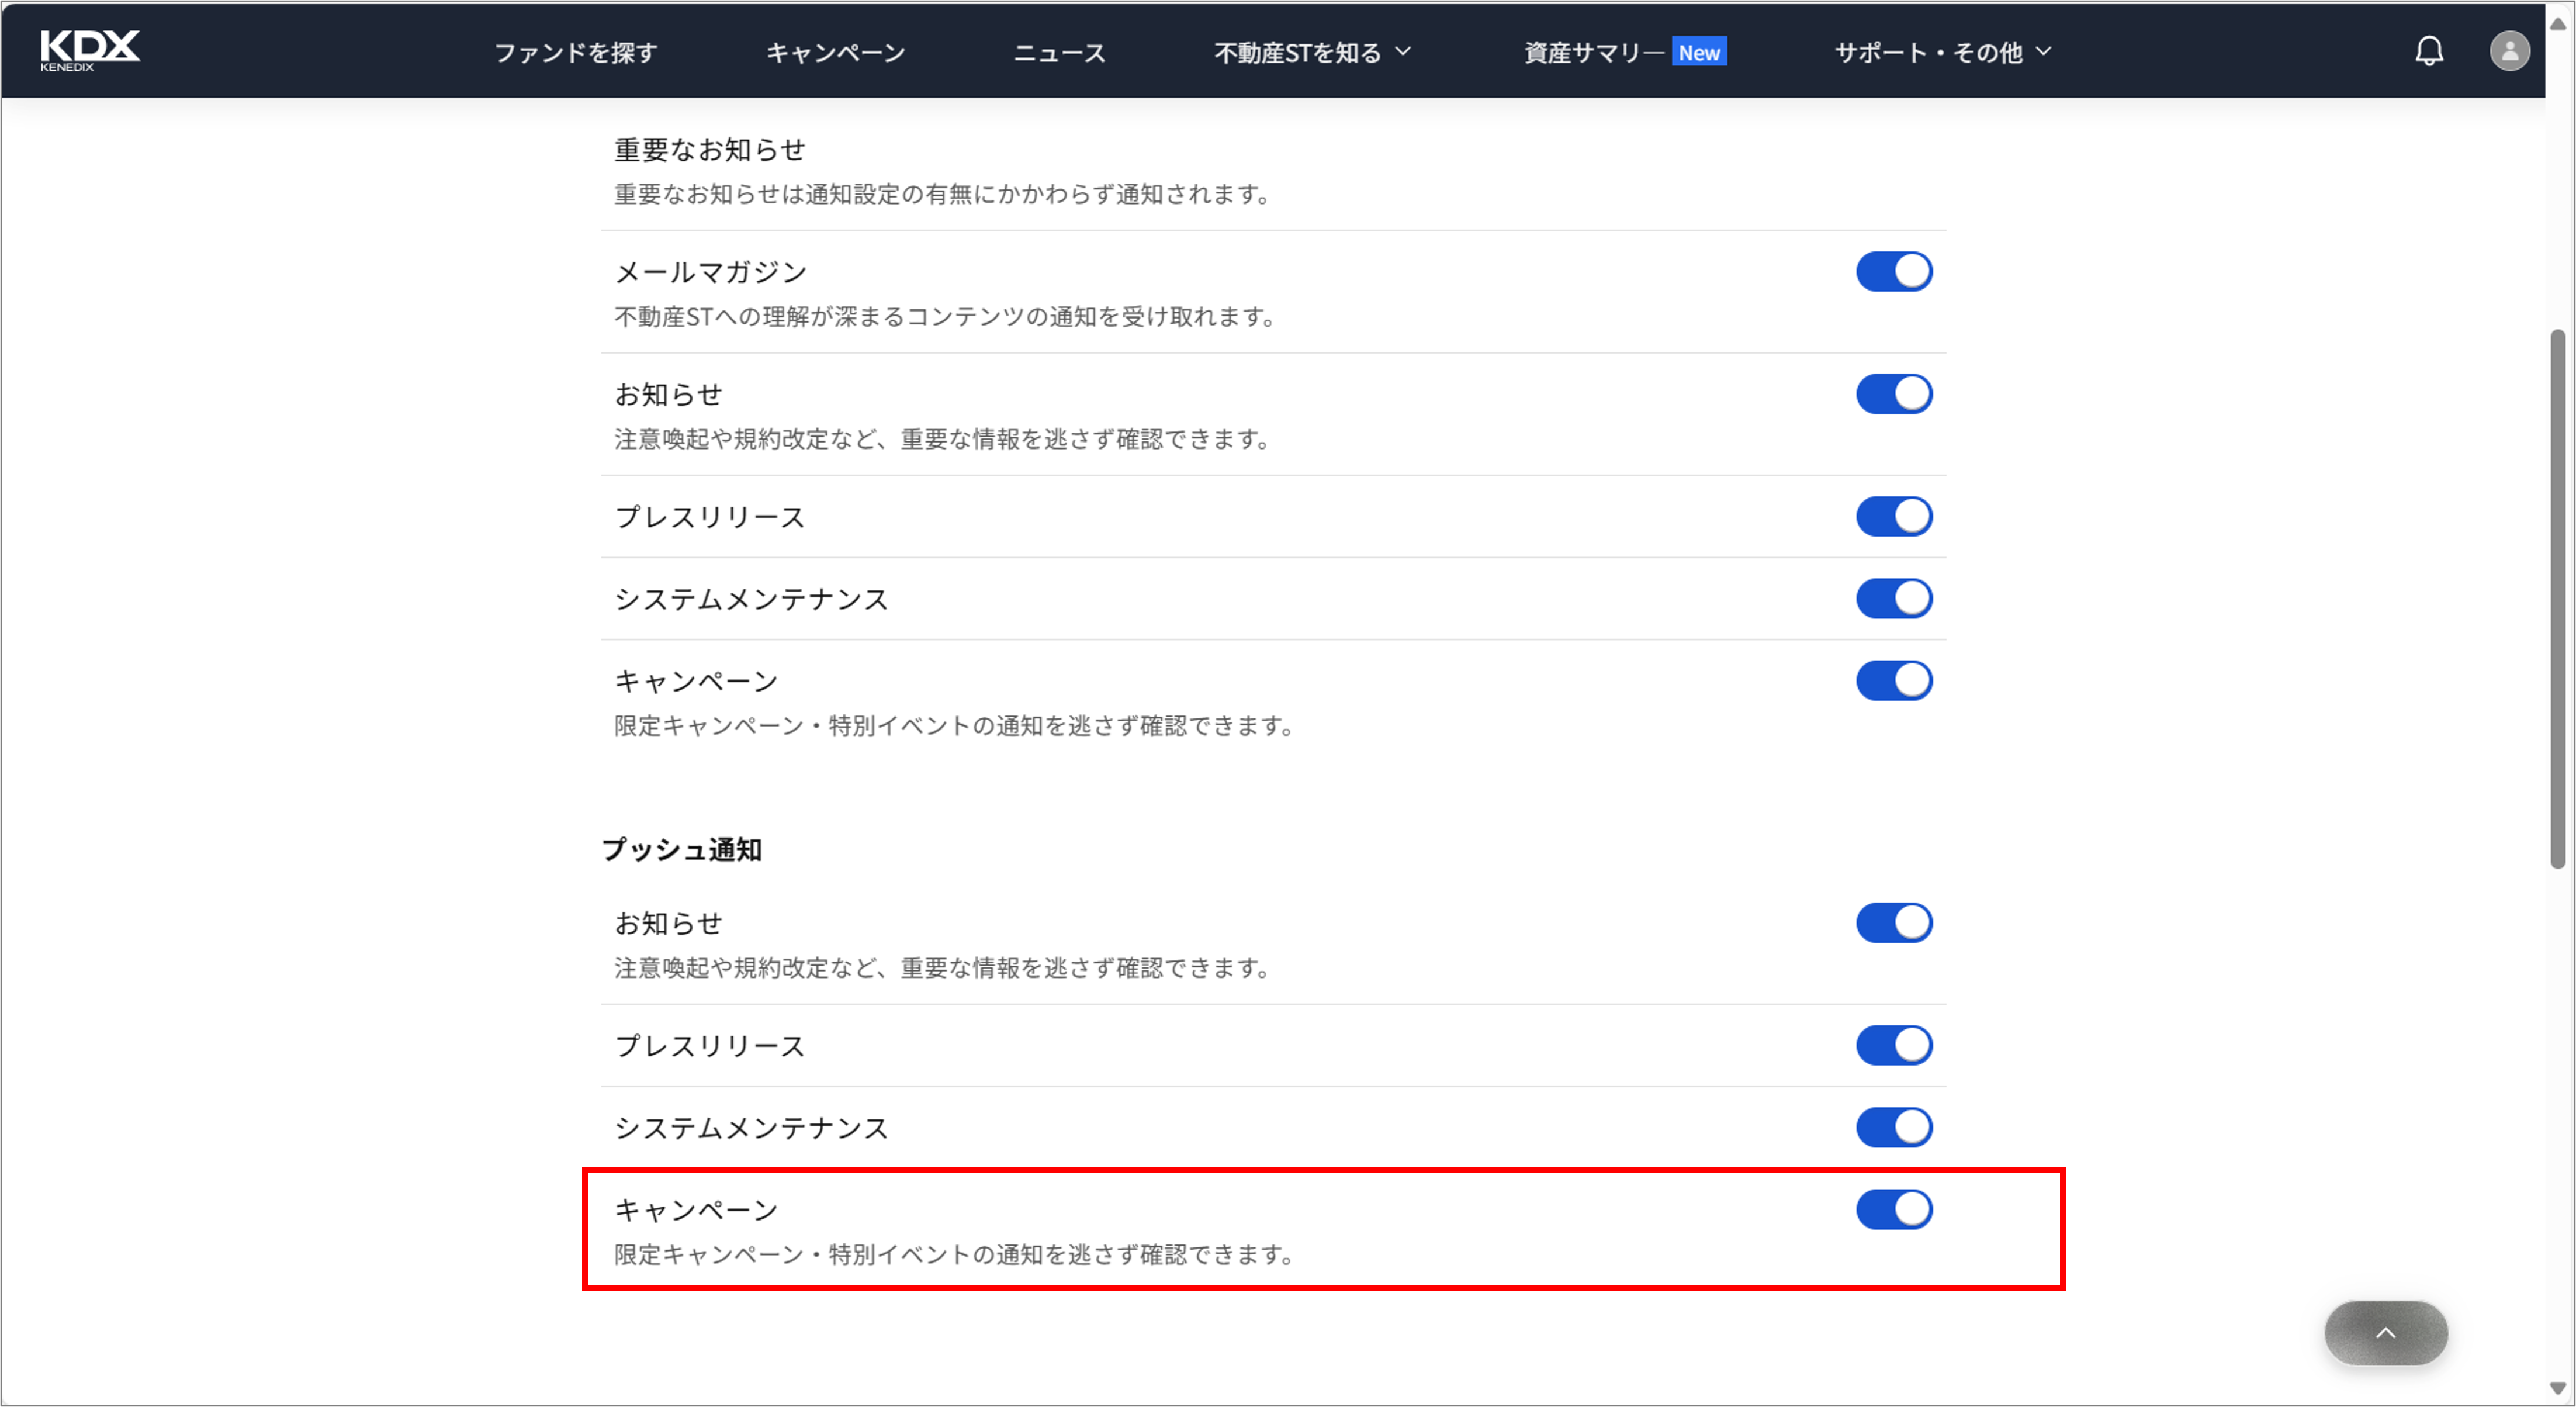Click the 重要なお知らせ heading text
The height and width of the screenshot is (1407, 2576).
coord(709,149)
